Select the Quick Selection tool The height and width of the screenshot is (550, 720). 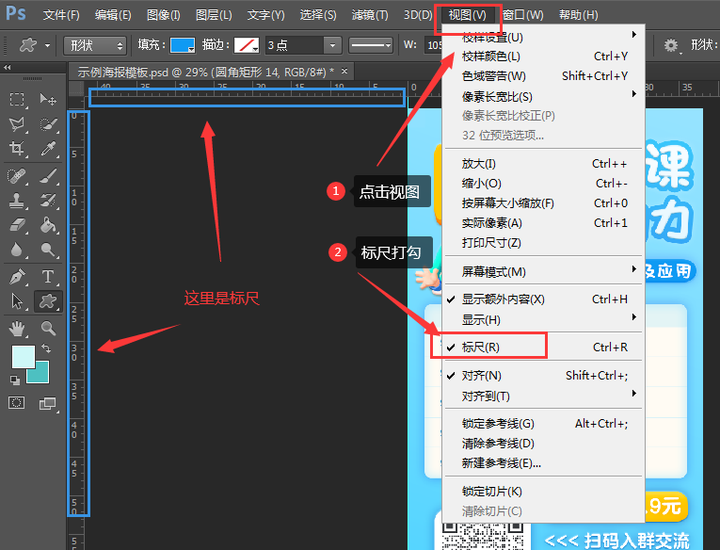coord(48,124)
